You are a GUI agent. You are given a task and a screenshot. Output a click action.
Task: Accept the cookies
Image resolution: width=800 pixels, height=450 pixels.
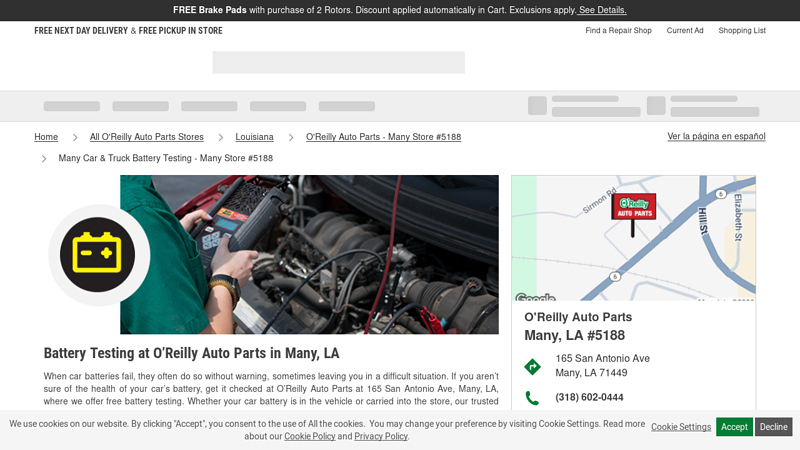coord(734,427)
